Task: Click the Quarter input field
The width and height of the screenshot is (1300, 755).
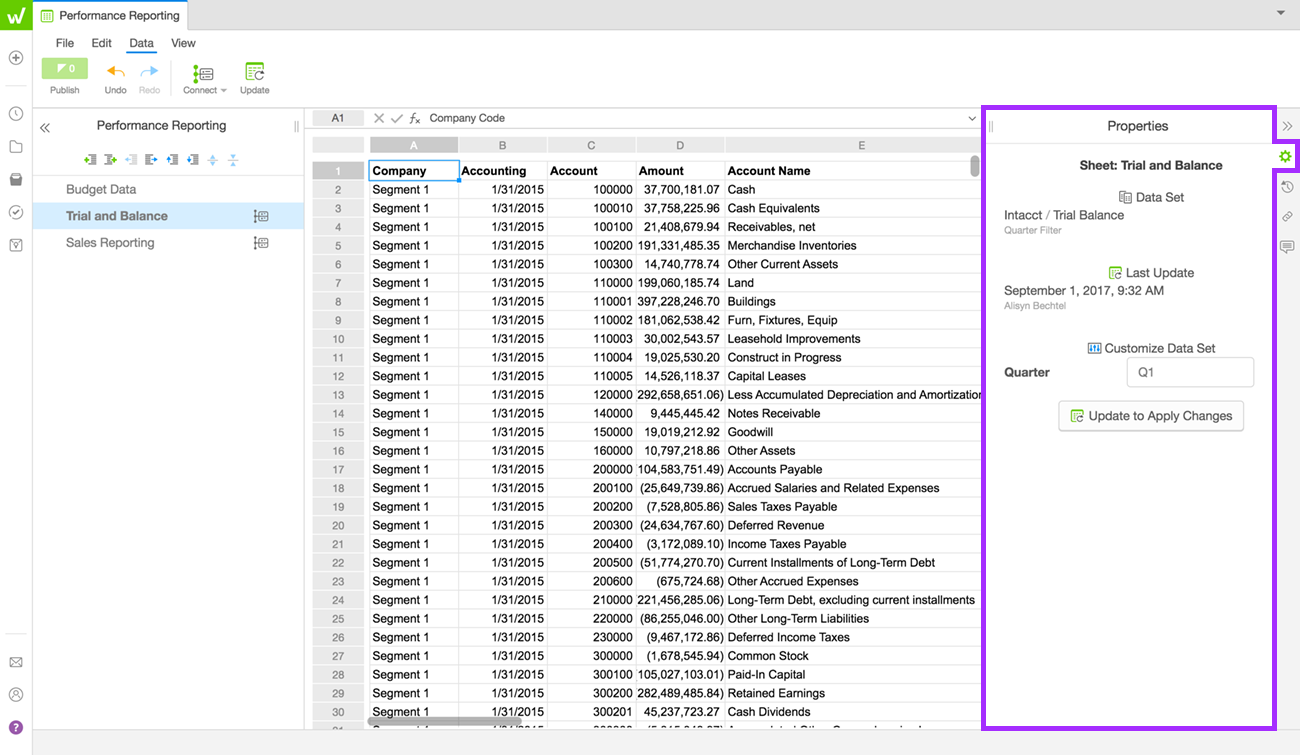Action: tap(1189, 372)
